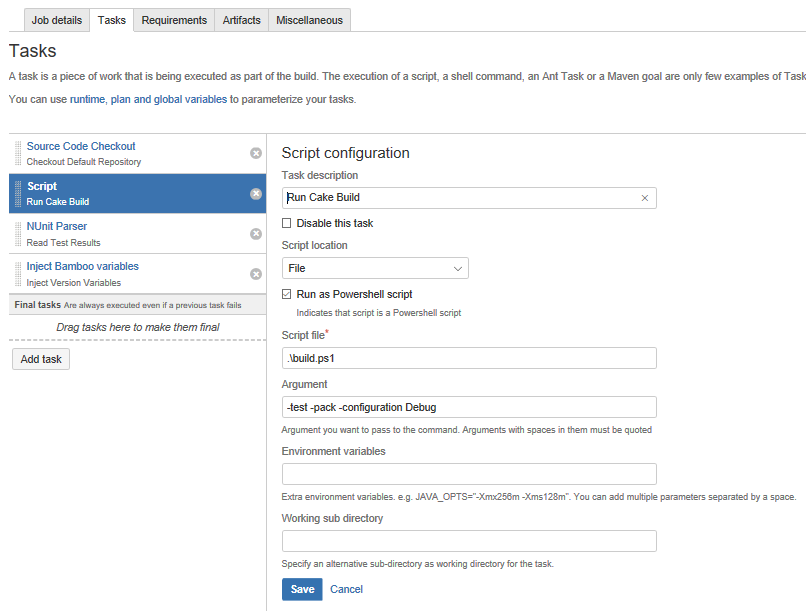This screenshot has width=806, height=614.
Task: Clear the Task description field text
Action: pos(644,198)
